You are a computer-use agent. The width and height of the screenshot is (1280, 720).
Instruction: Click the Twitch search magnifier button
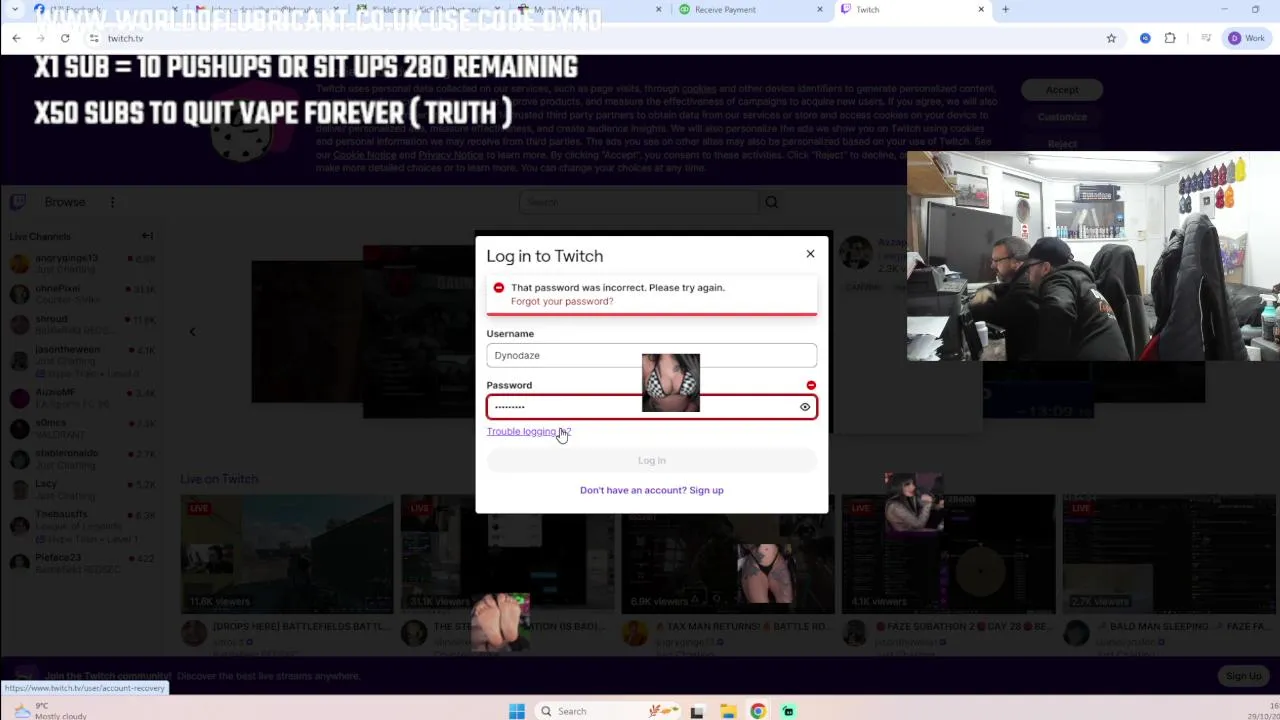(771, 202)
